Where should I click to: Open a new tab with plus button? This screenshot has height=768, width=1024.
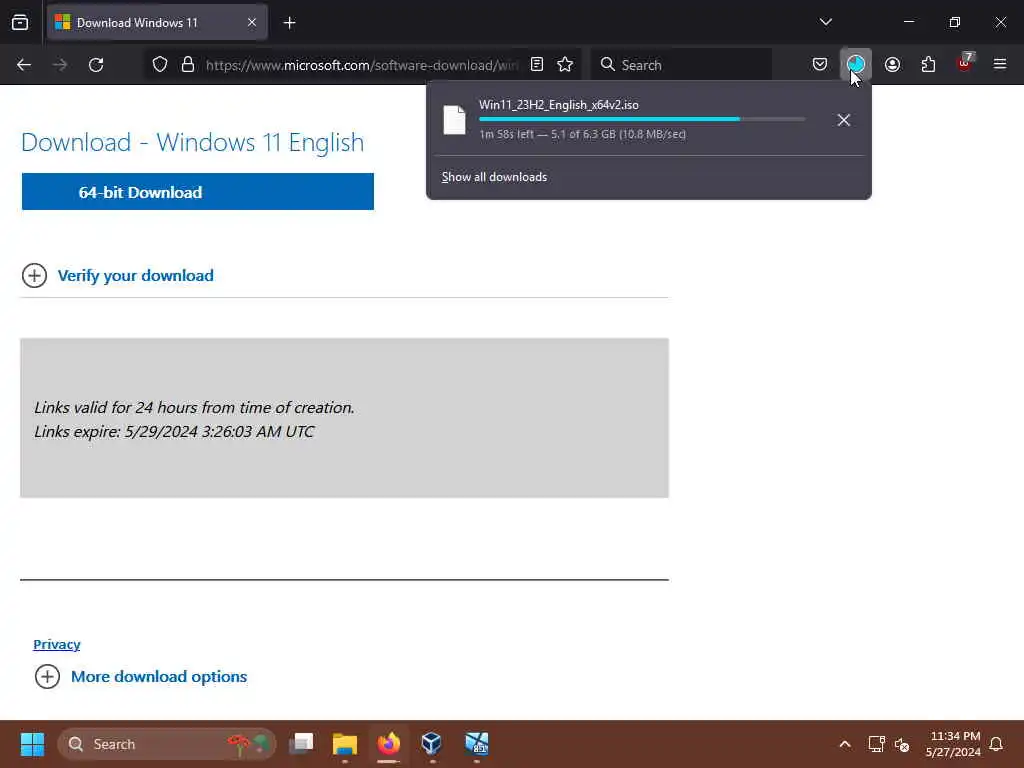pyautogui.click(x=289, y=23)
